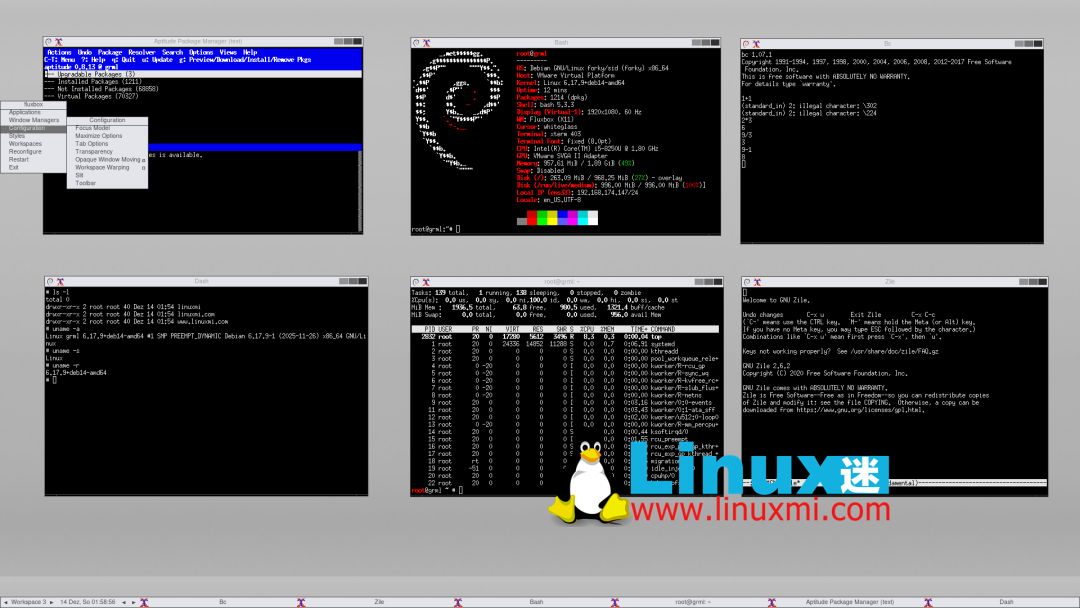1080x608 pixels.
Task: Switch to next workspace with taskbar right arrow
Action: coord(53,602)
